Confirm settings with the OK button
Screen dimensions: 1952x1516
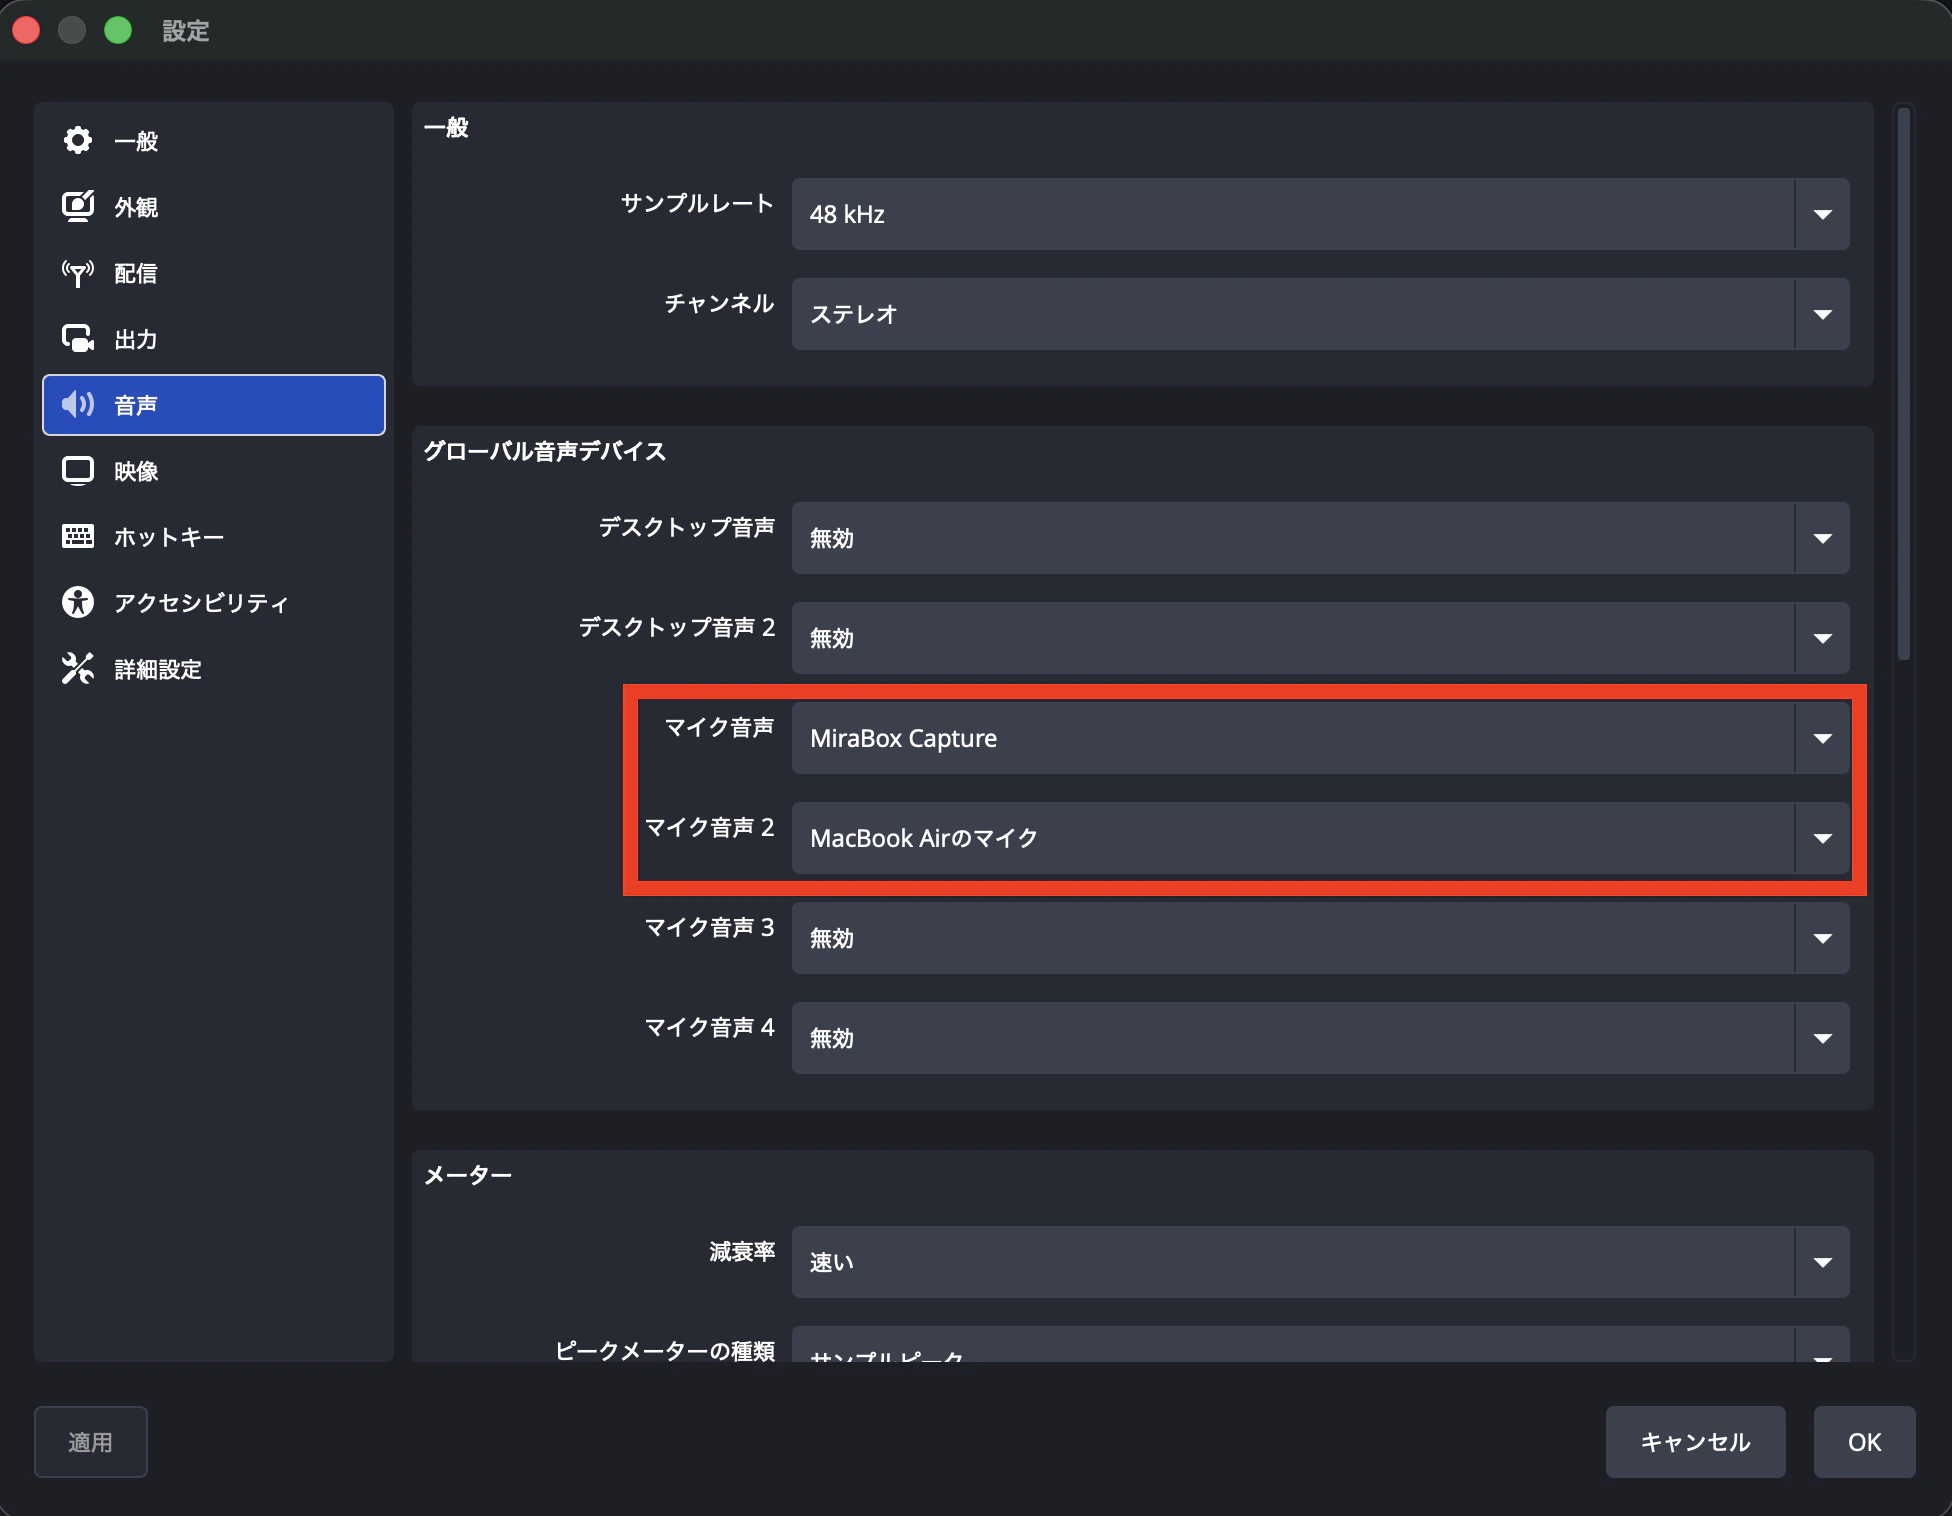point(1864,1442)
